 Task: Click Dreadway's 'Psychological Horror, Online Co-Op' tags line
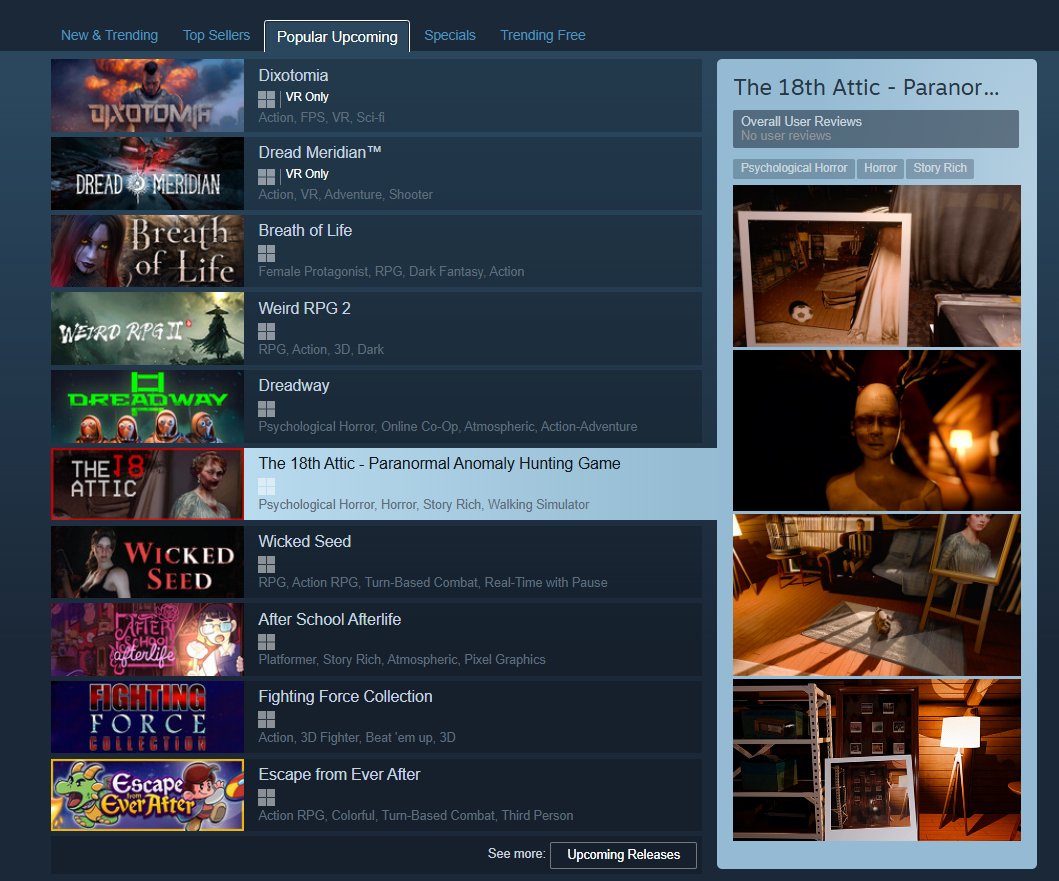pos(448,427)
